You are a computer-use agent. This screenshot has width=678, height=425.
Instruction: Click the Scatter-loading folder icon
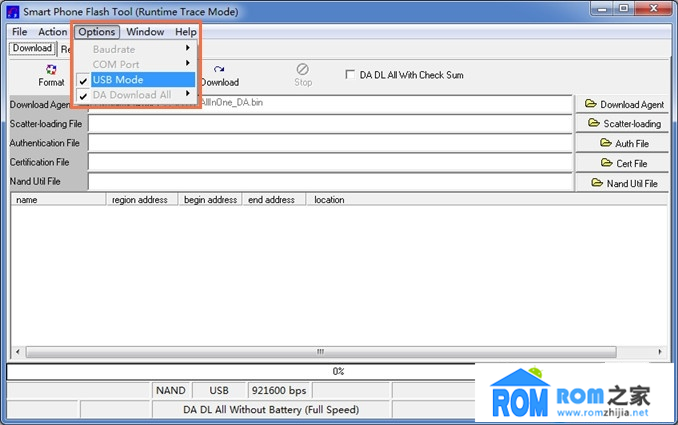coord(594,123)
